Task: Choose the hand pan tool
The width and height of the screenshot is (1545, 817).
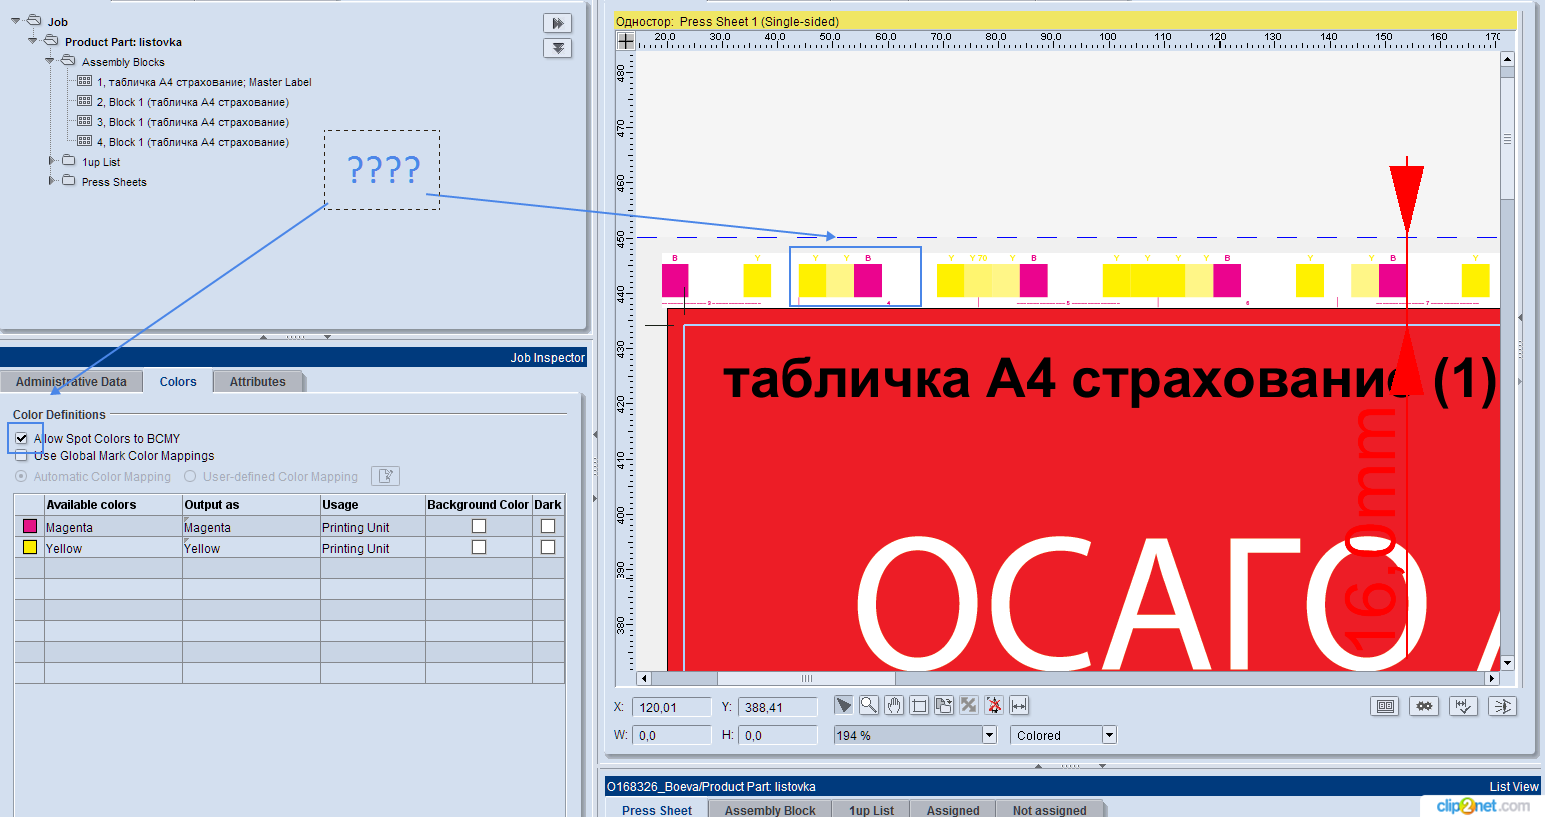Action: [x=894, y=705]
